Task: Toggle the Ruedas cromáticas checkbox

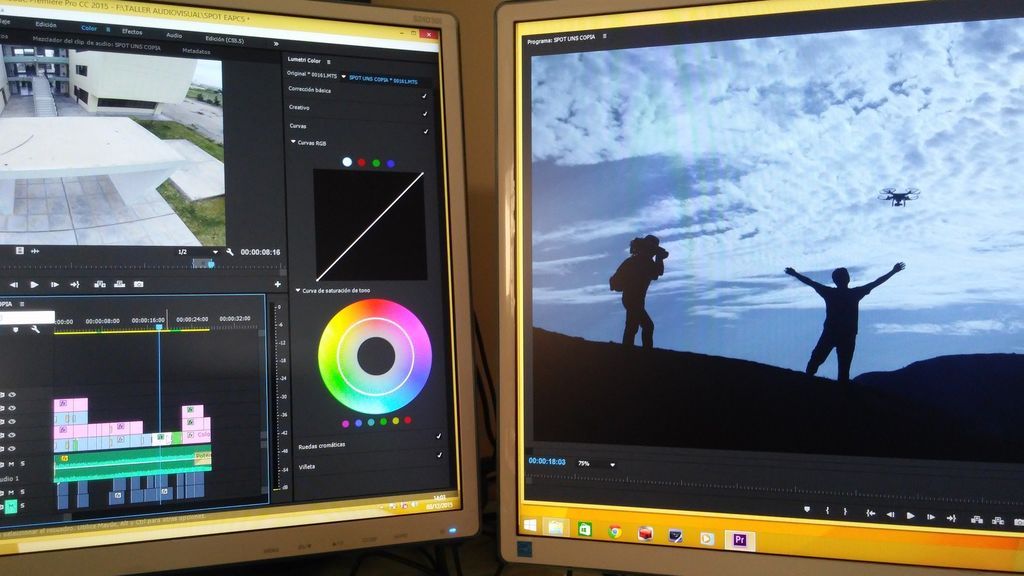Action: (439, 436)
